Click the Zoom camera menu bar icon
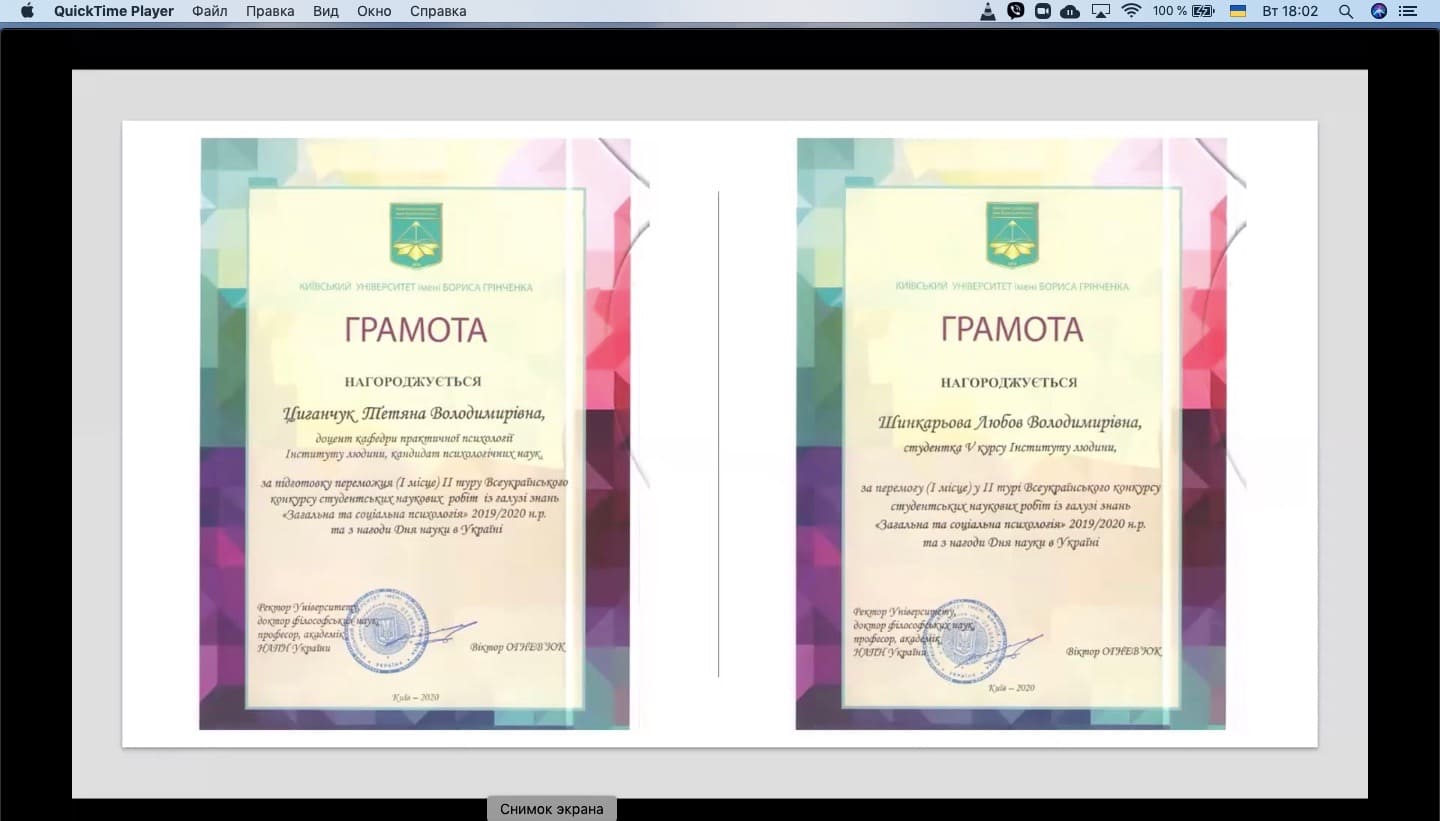 pos(1043,11)
